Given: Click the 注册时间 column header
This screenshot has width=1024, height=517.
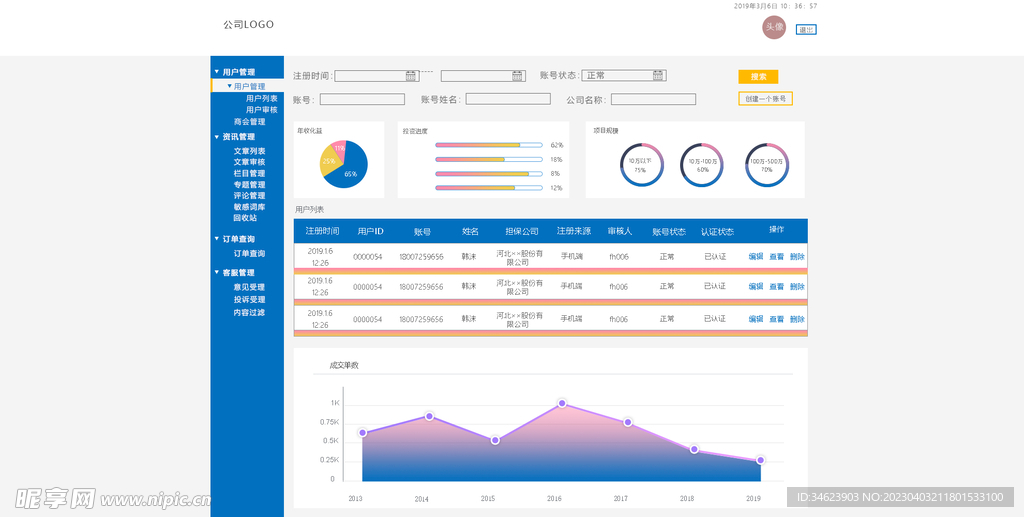Looking at the screenshot, I should point(323,231).
